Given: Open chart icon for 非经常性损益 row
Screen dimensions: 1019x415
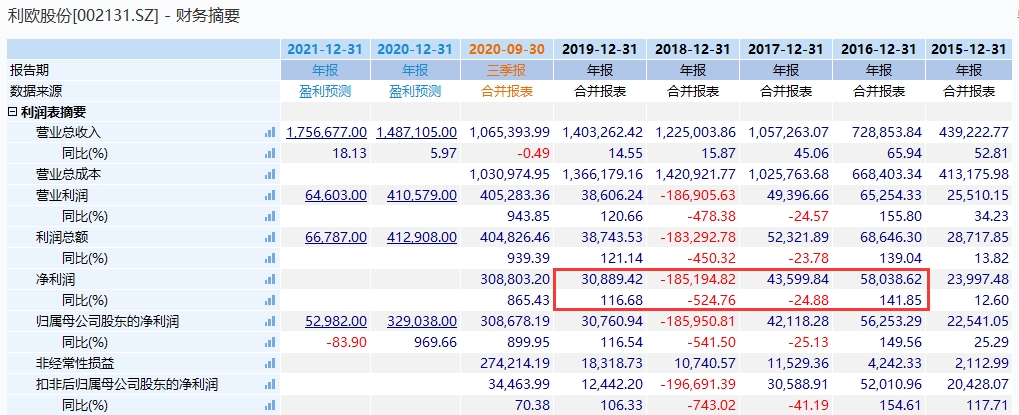Looking at the screenshot, I should click(270, 364).
